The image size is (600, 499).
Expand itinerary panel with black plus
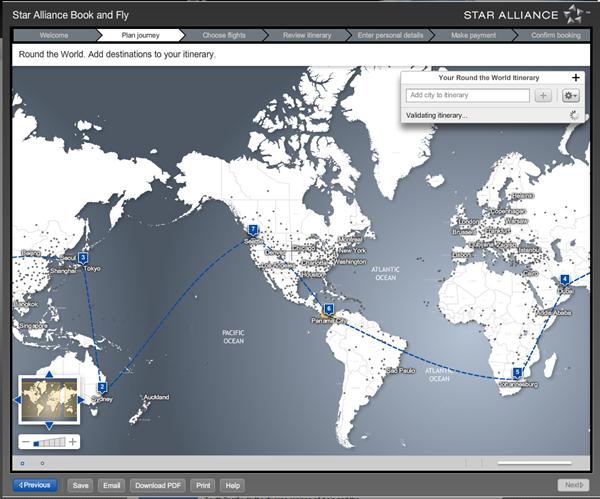576,78
